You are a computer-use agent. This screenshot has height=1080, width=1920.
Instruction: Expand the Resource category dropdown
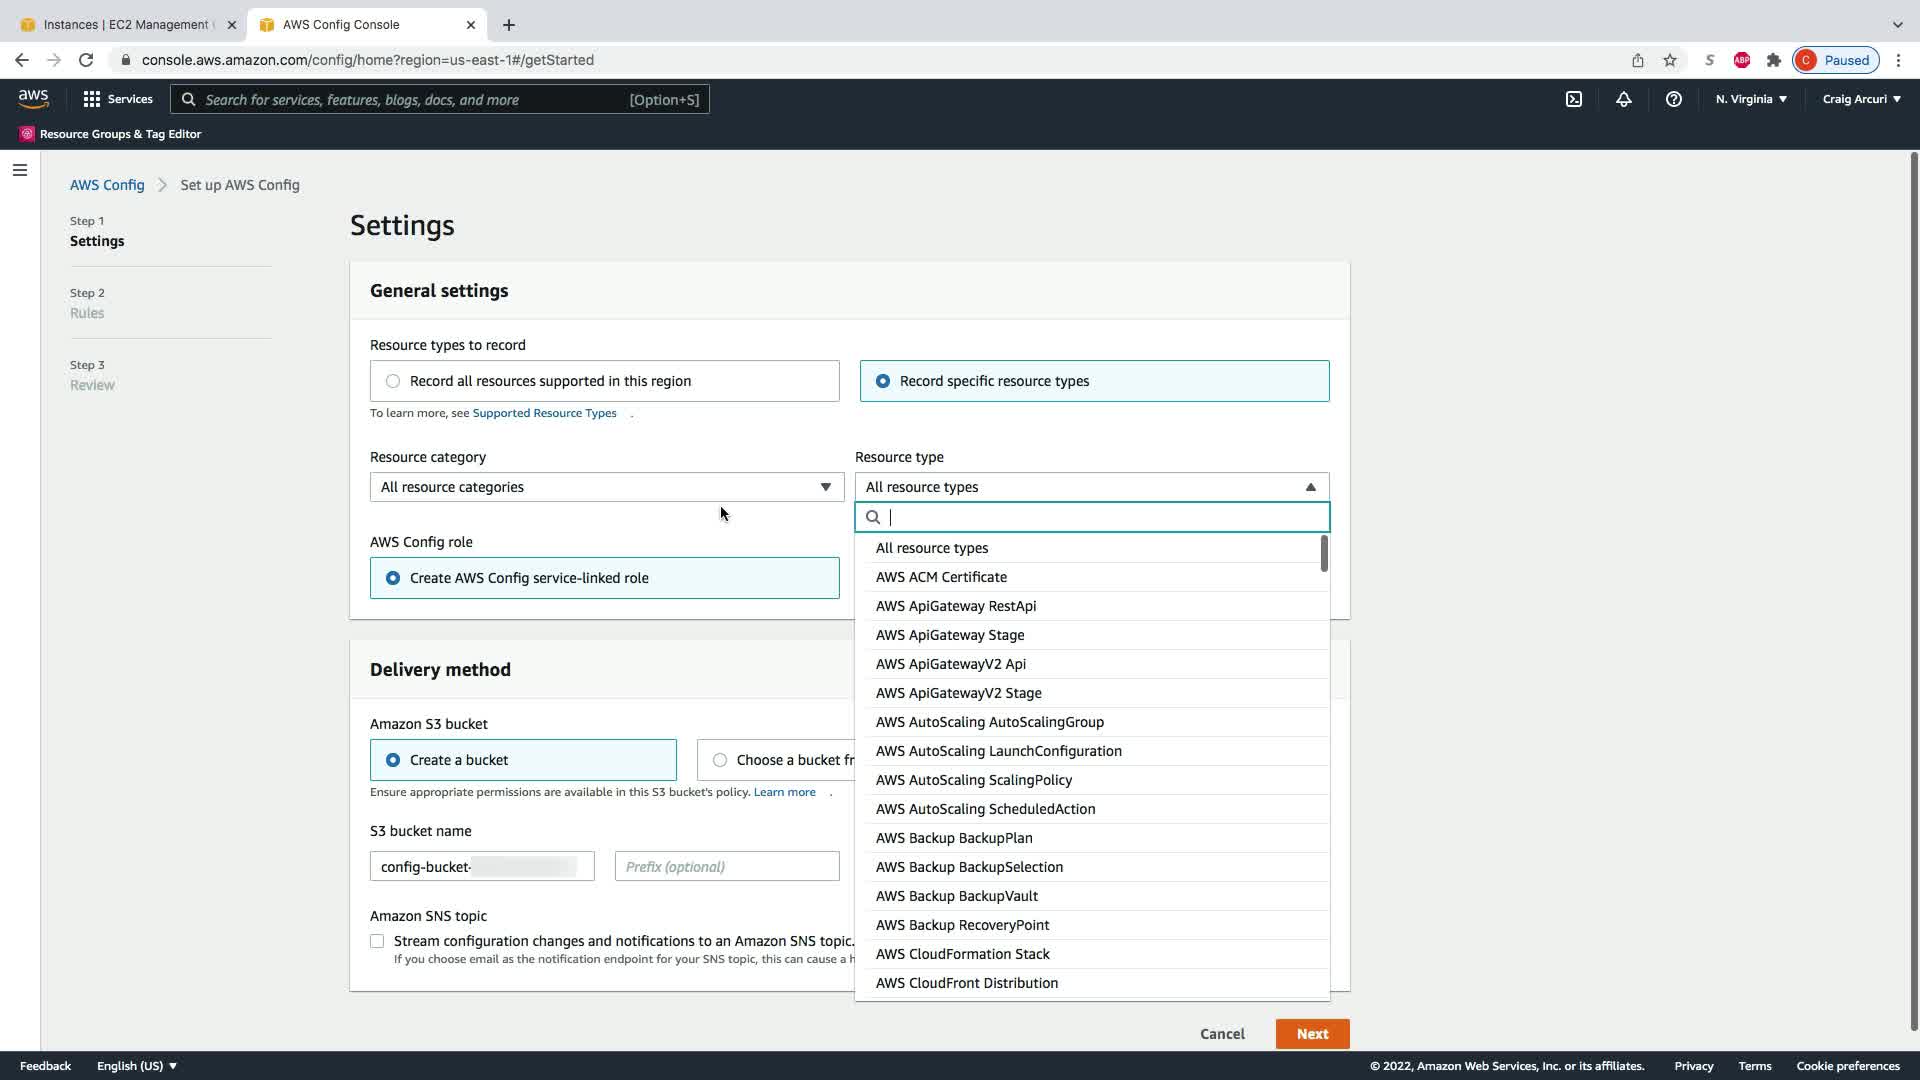(x=606, y=487)
